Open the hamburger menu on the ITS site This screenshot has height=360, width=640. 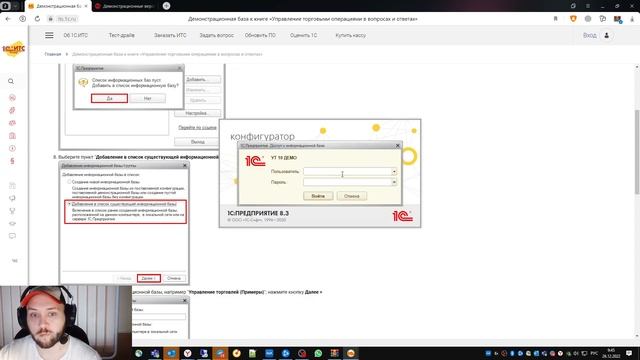tap(49, 35)
